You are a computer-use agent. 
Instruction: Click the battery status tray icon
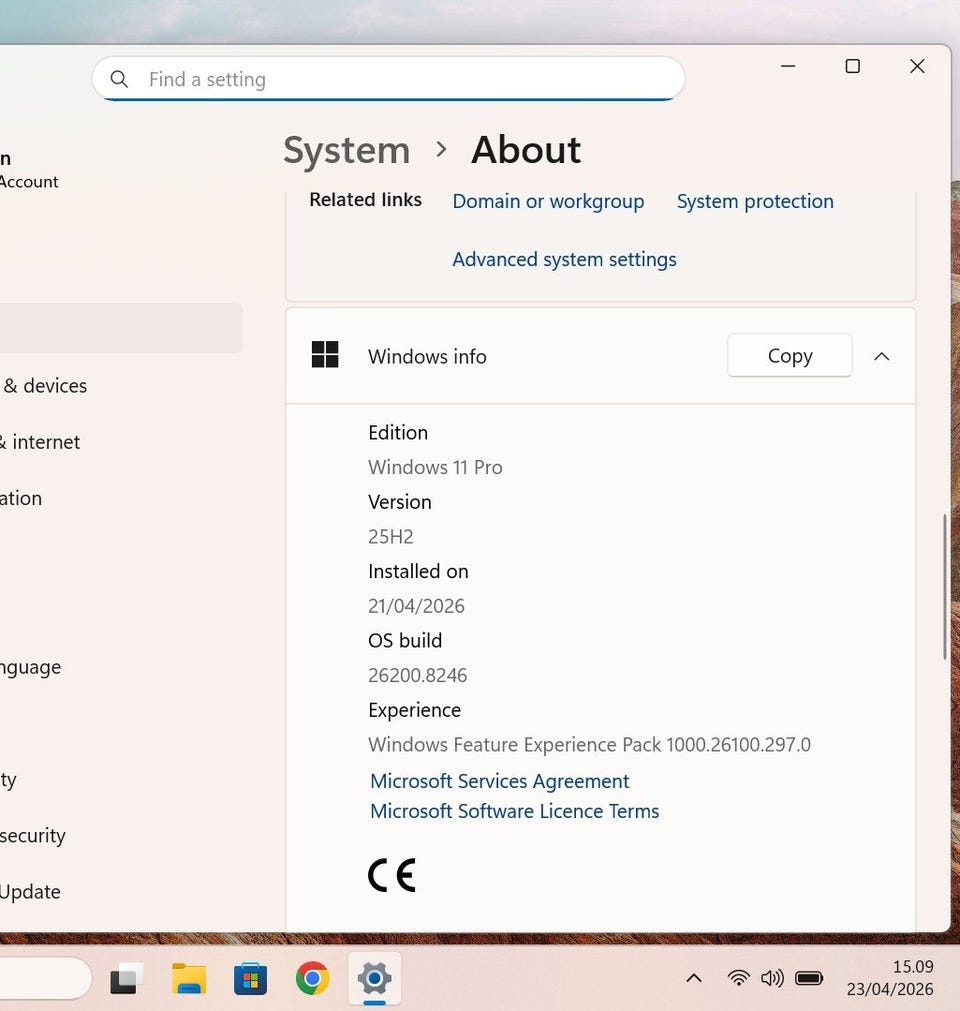808,978
